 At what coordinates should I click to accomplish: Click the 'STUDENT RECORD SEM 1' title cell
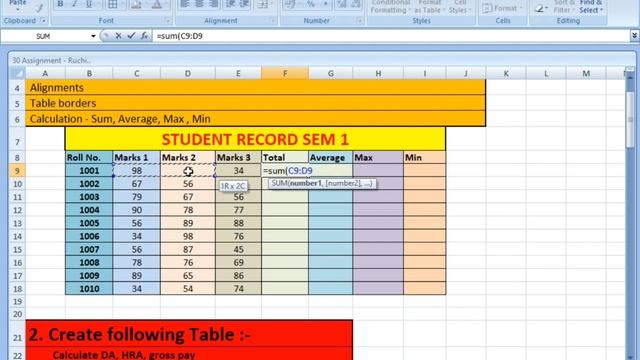click(255, 139)
